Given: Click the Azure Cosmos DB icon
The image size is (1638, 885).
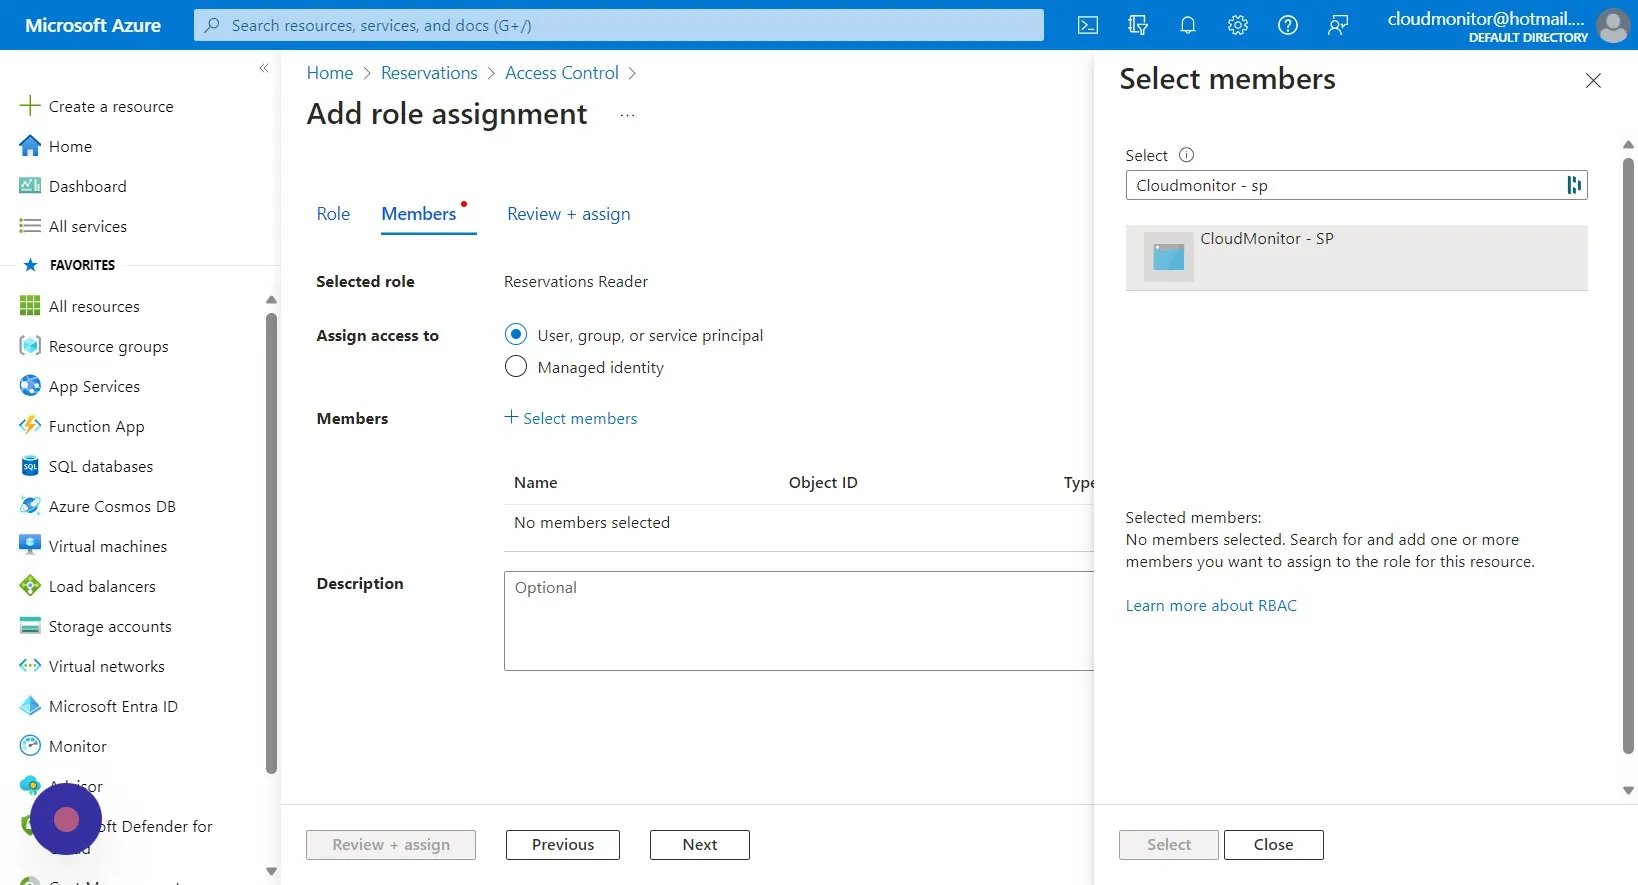Looking at the screenshot, I should 30,506.
